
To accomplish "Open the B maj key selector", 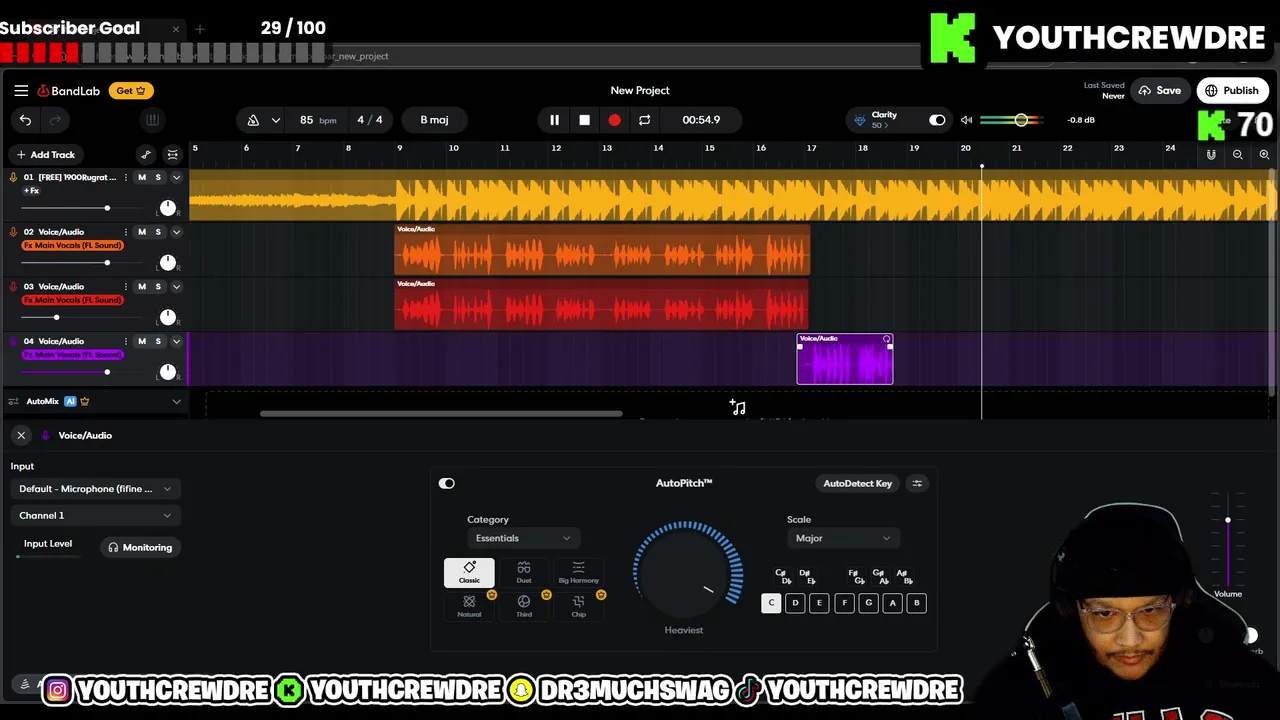I will pyautogui.click(x=434, y=120).
